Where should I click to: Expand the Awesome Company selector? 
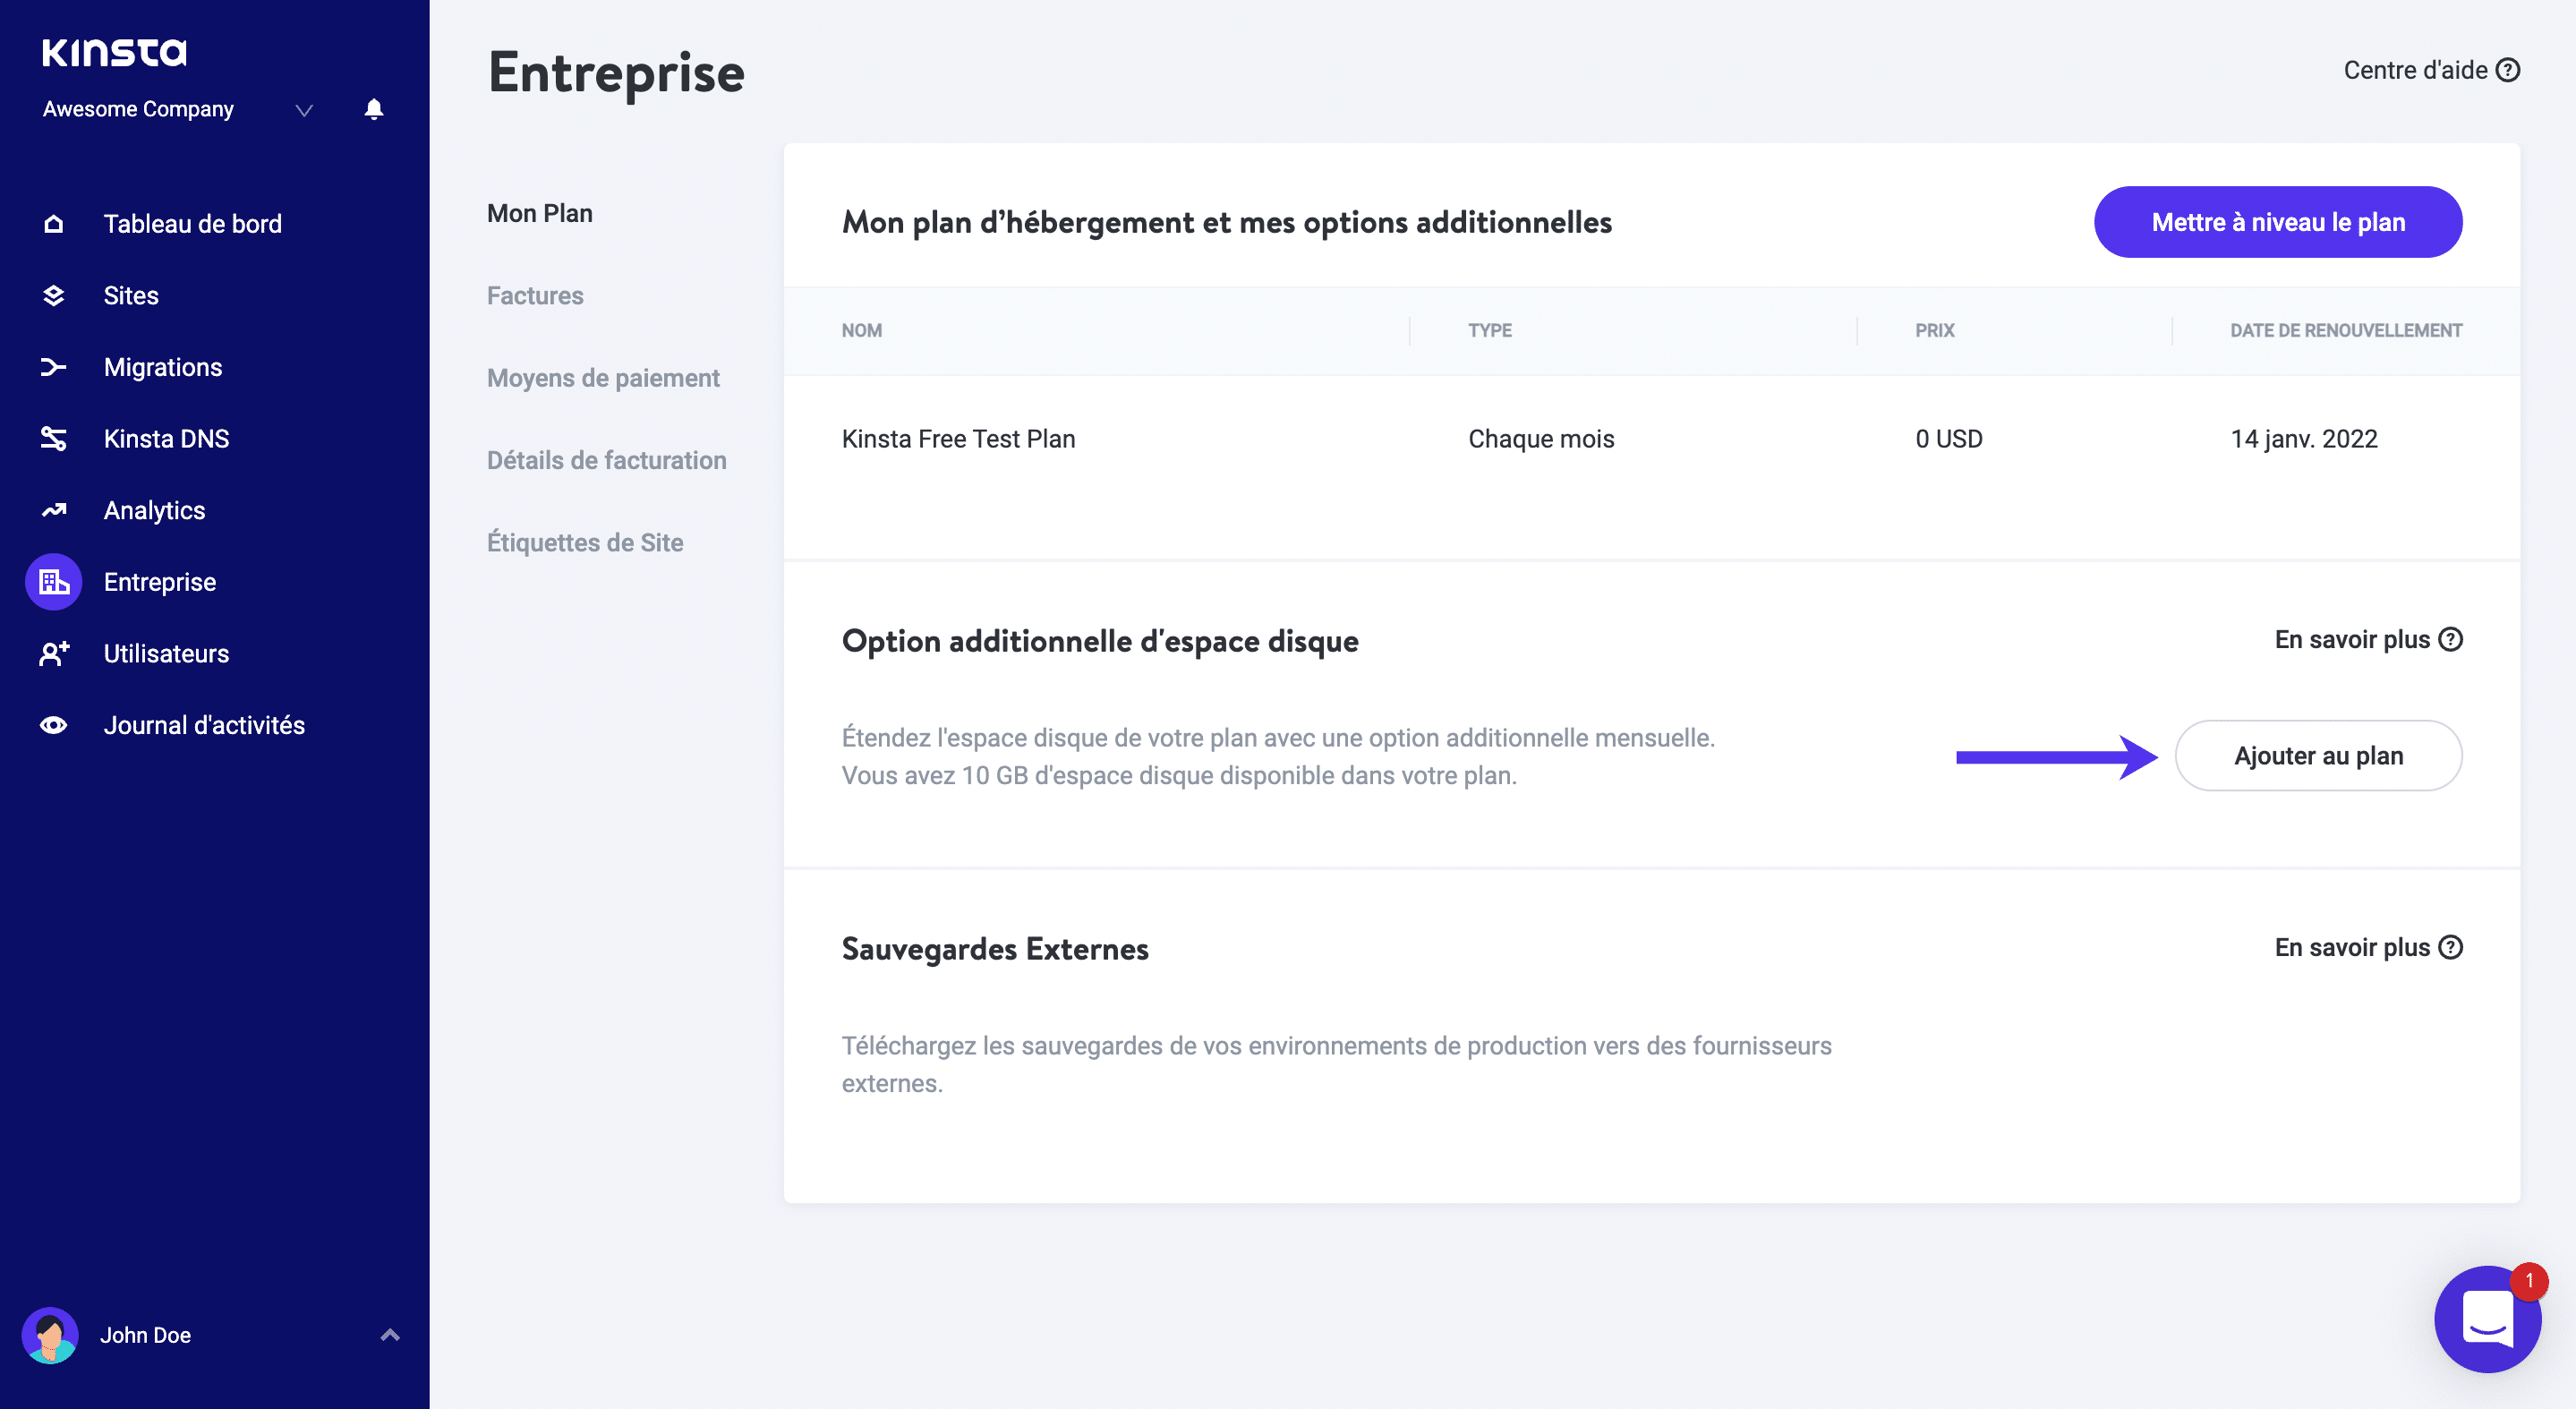tap(303, 110)
